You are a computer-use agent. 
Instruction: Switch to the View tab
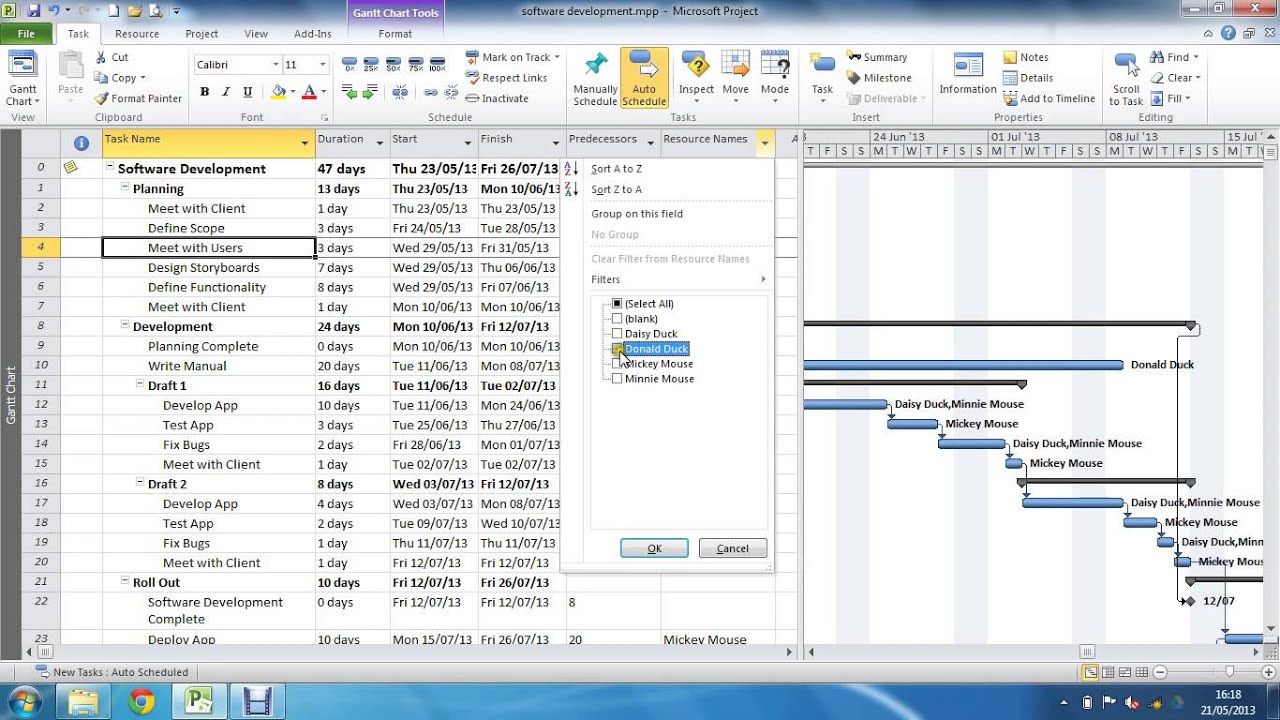(256, 34)
